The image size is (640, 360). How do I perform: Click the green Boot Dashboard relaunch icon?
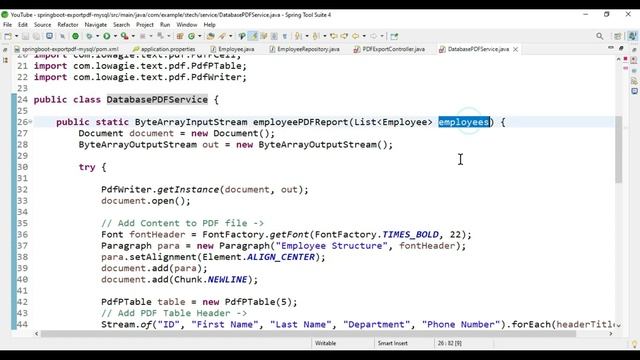coord(76,36)
